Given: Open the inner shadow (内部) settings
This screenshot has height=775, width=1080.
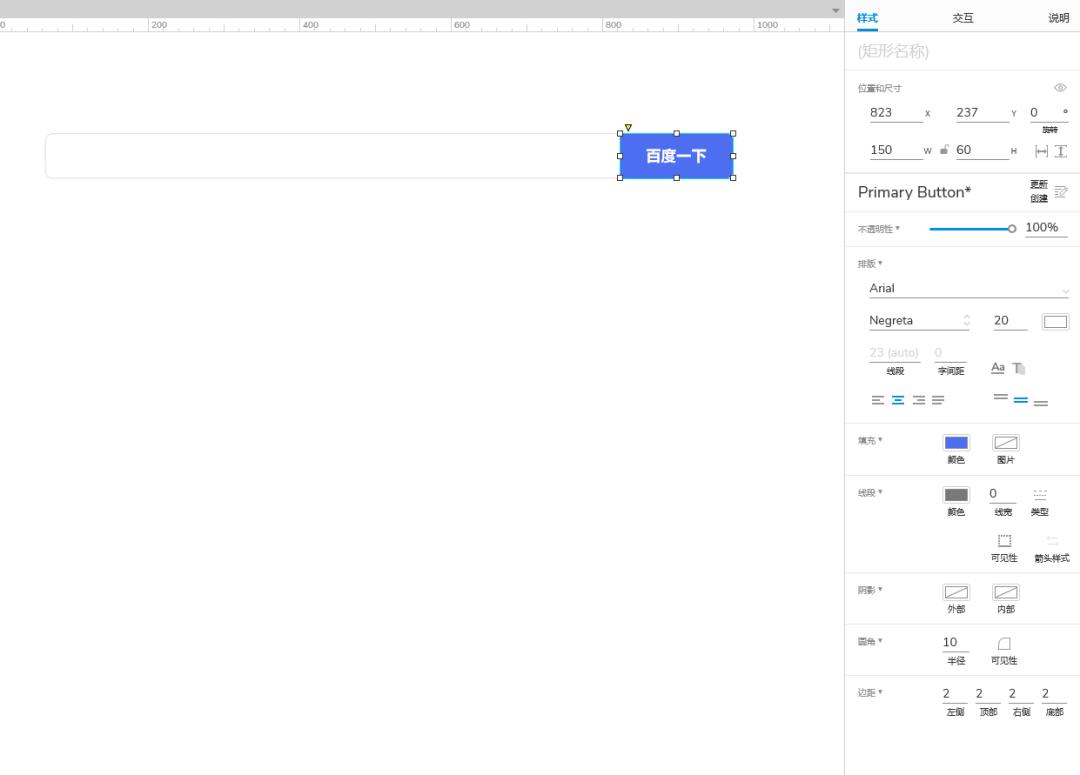Looking at the screenshot, I should pyautogui.click(x=1006, y=592).
